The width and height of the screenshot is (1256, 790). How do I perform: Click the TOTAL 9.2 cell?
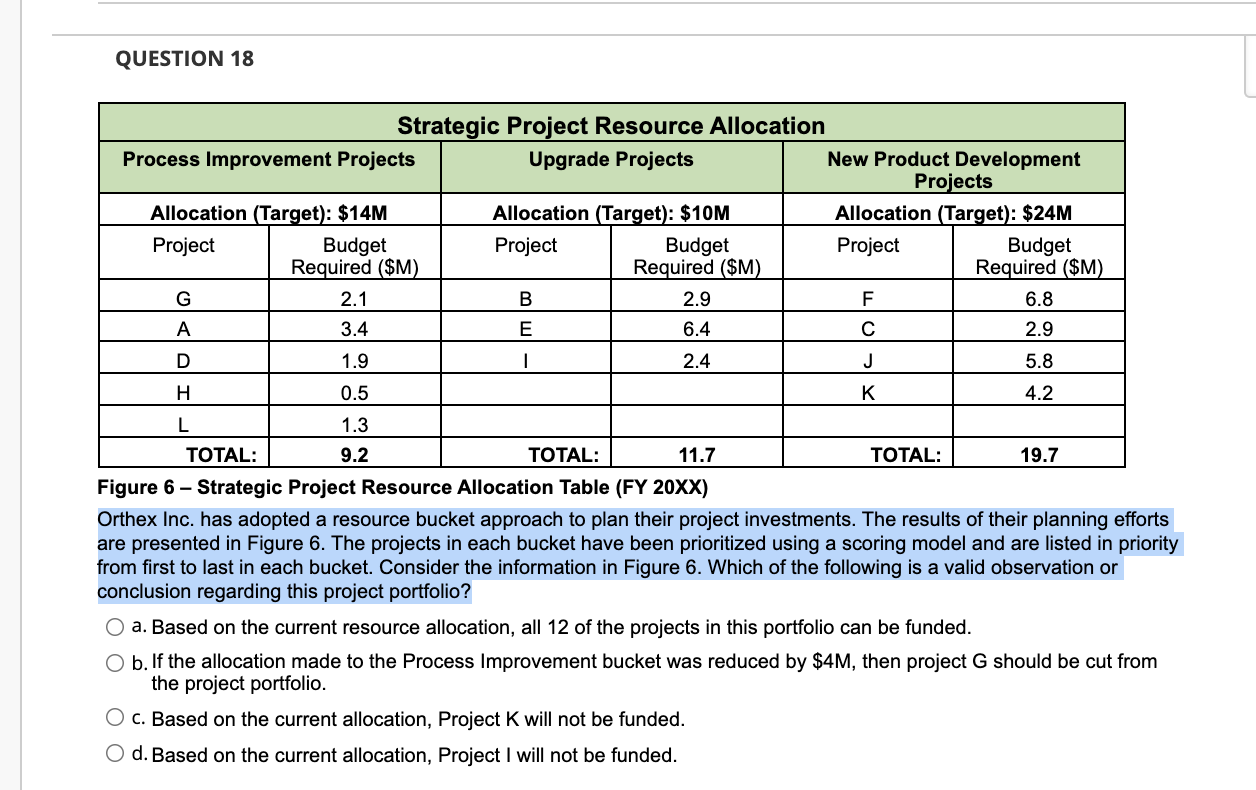pos(354,455)
